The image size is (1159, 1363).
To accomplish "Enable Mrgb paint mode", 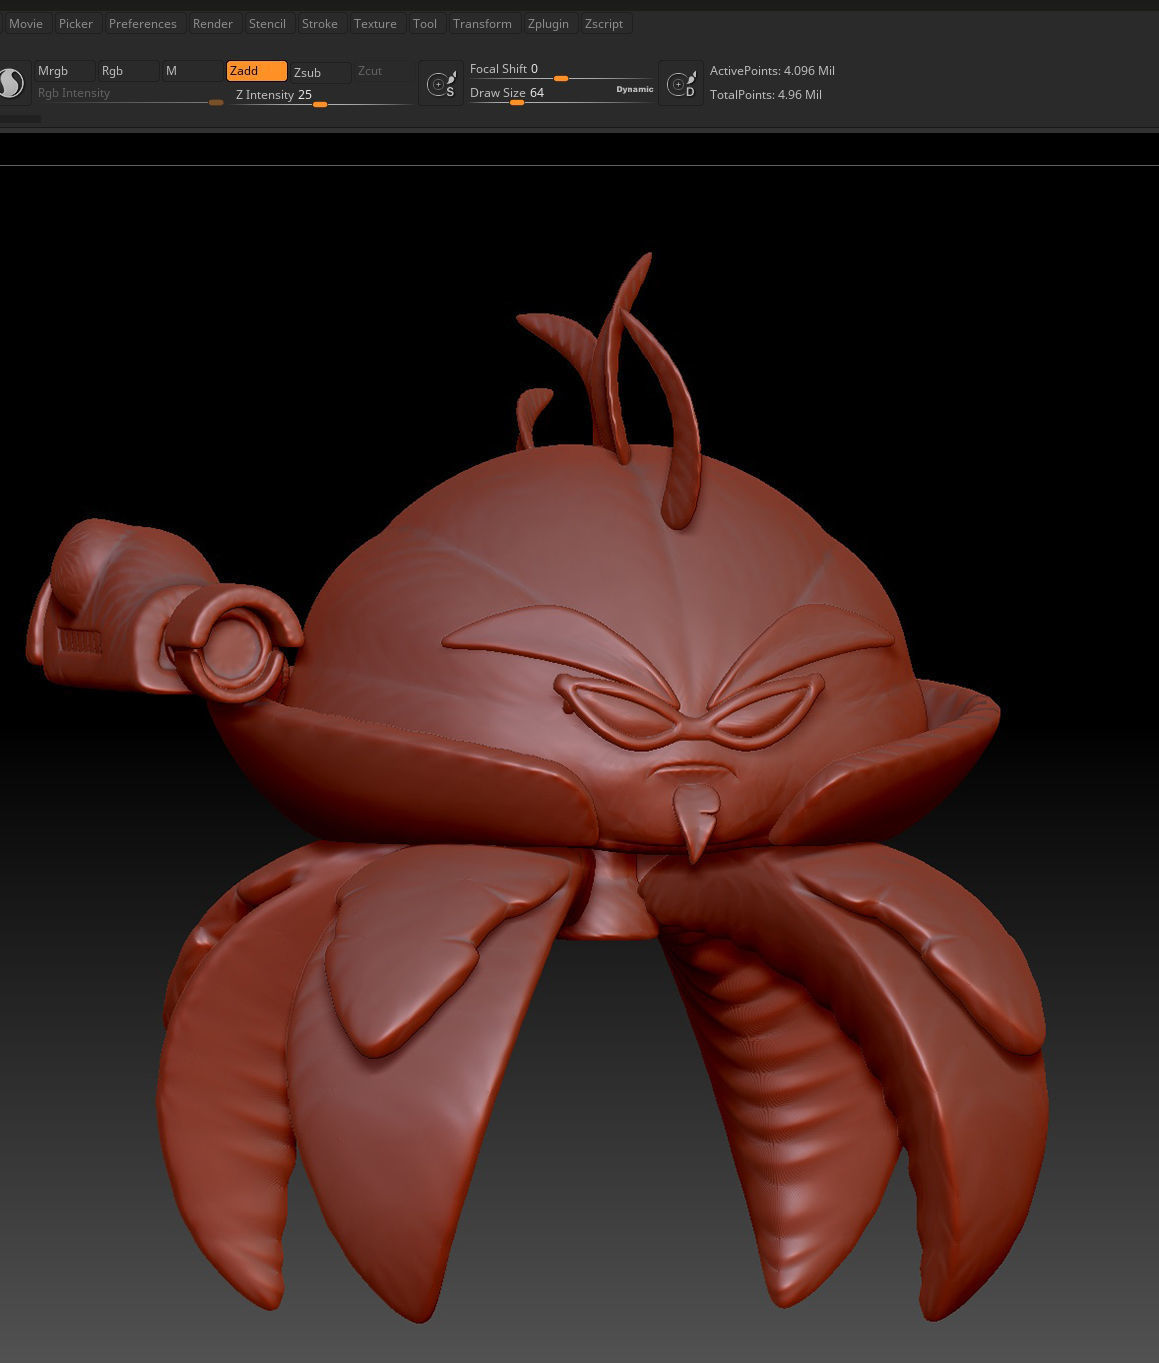I will (x=65, y=71).
